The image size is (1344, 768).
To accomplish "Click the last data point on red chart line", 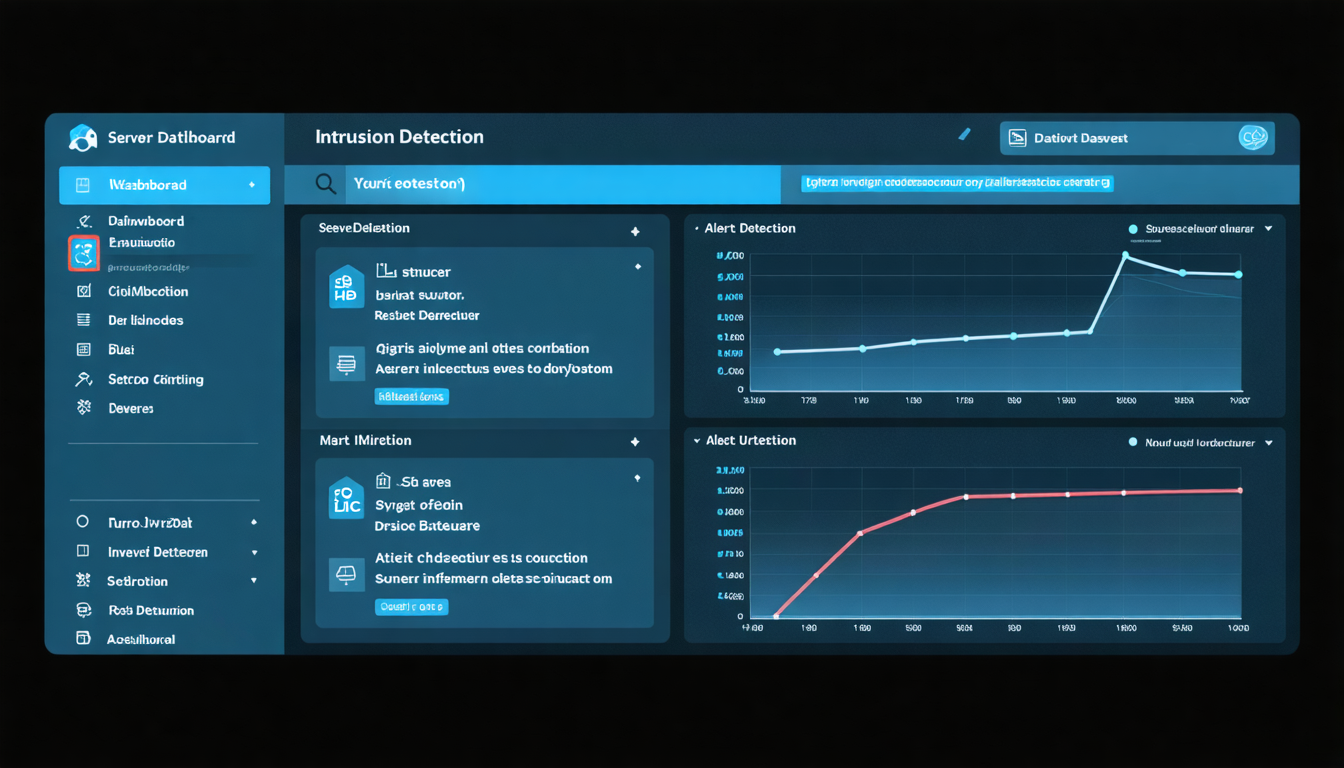I will coord(1240,490).
